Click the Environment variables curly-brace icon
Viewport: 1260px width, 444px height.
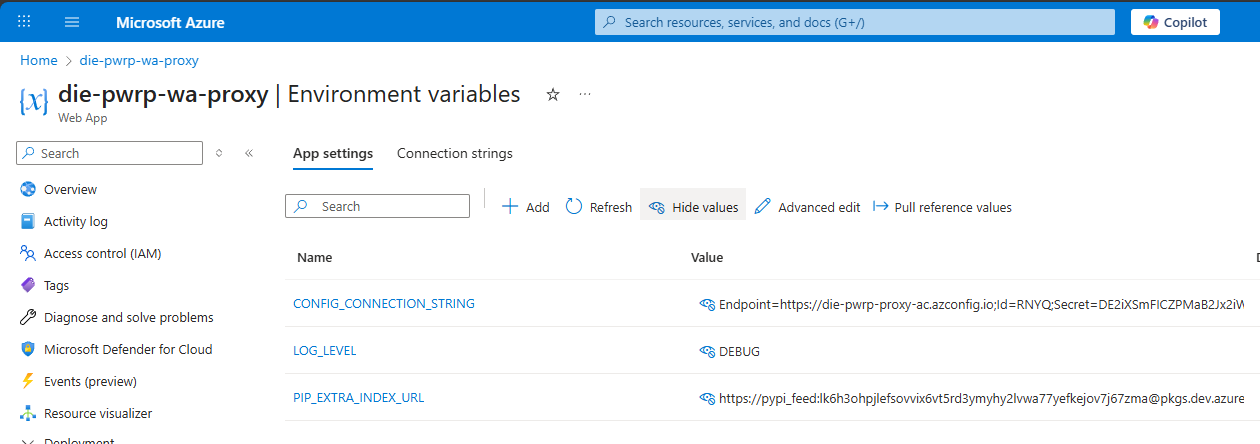[x=34, y=101]
